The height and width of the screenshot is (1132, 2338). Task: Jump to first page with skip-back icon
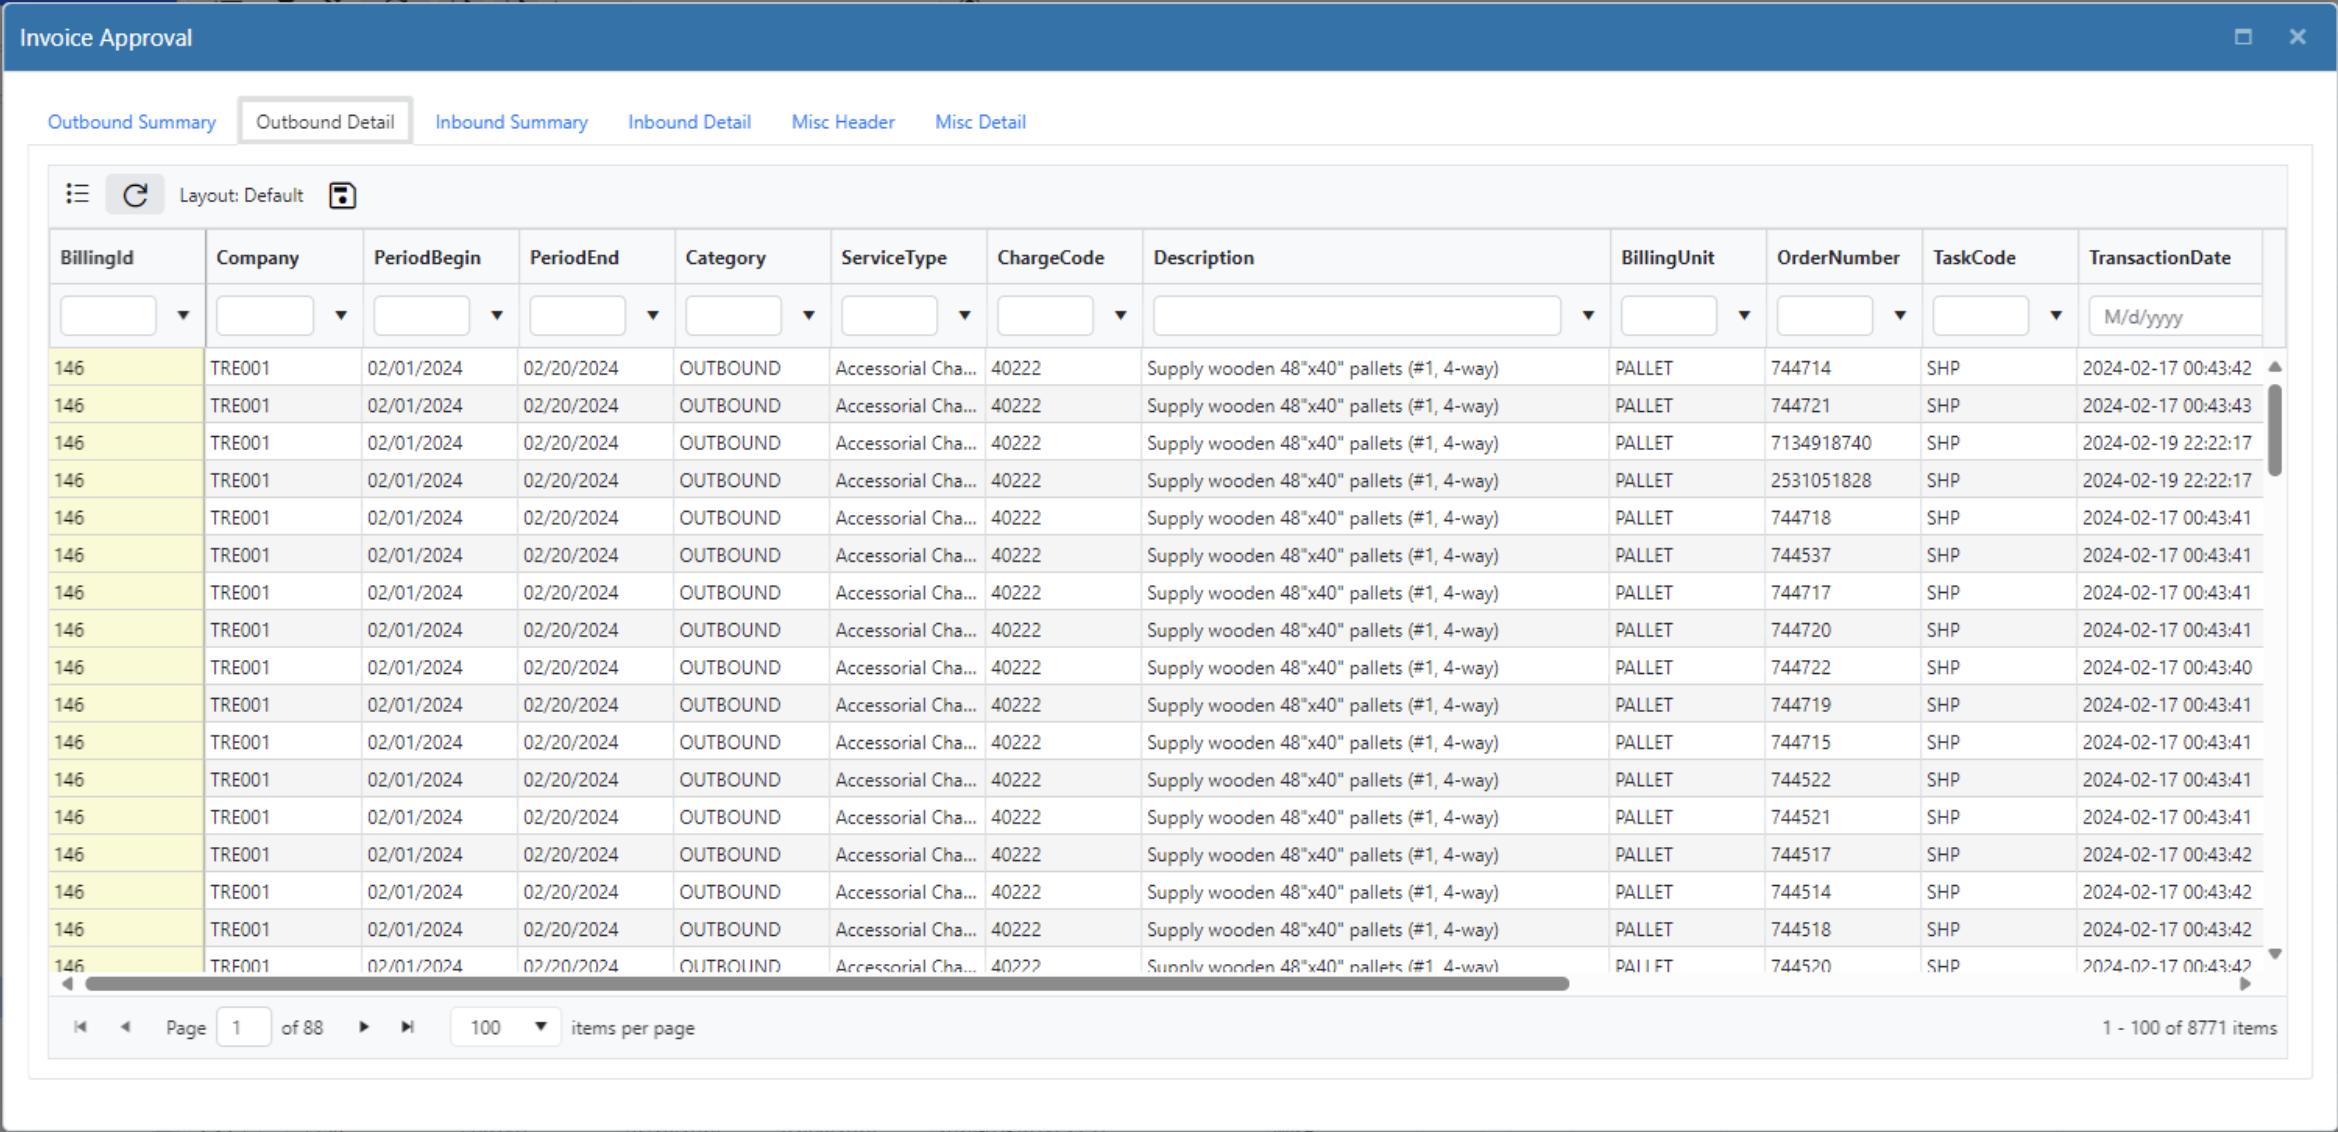click(x=81, y=1026)
